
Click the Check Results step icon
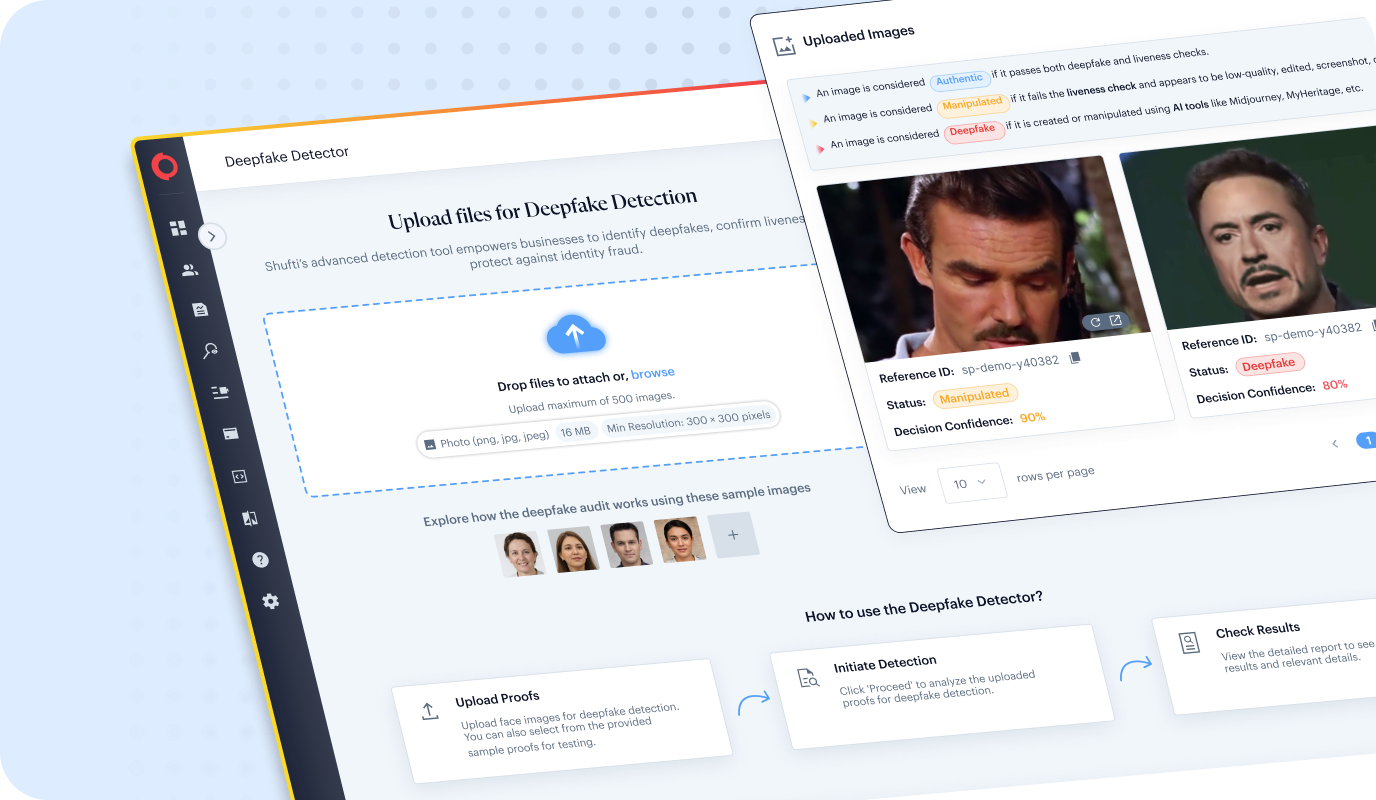point(1189,643)
